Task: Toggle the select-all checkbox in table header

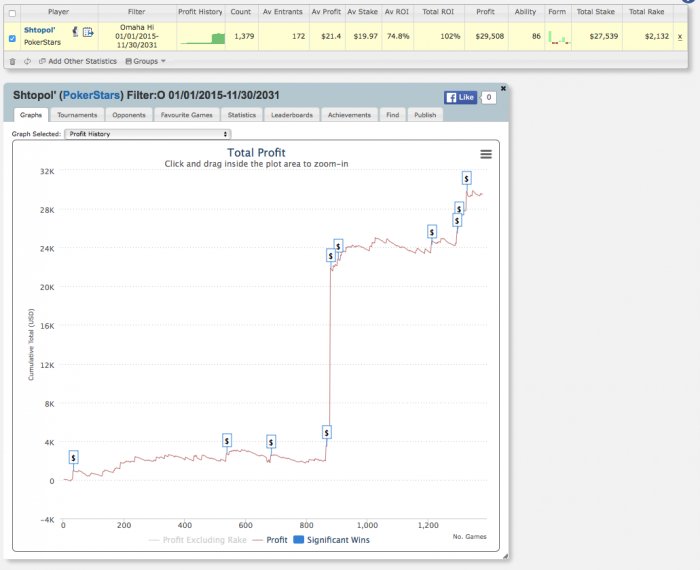Action: (x=12, y=13)
